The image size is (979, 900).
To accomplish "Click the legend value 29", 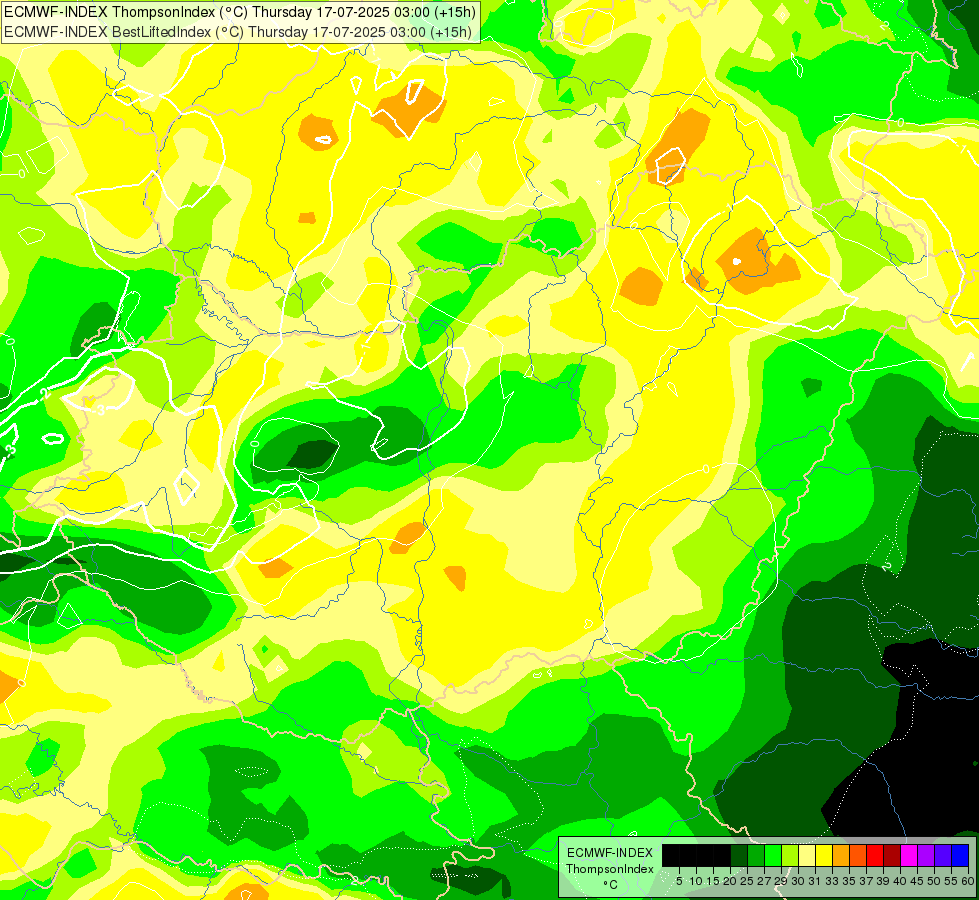I will click(781, 881).
